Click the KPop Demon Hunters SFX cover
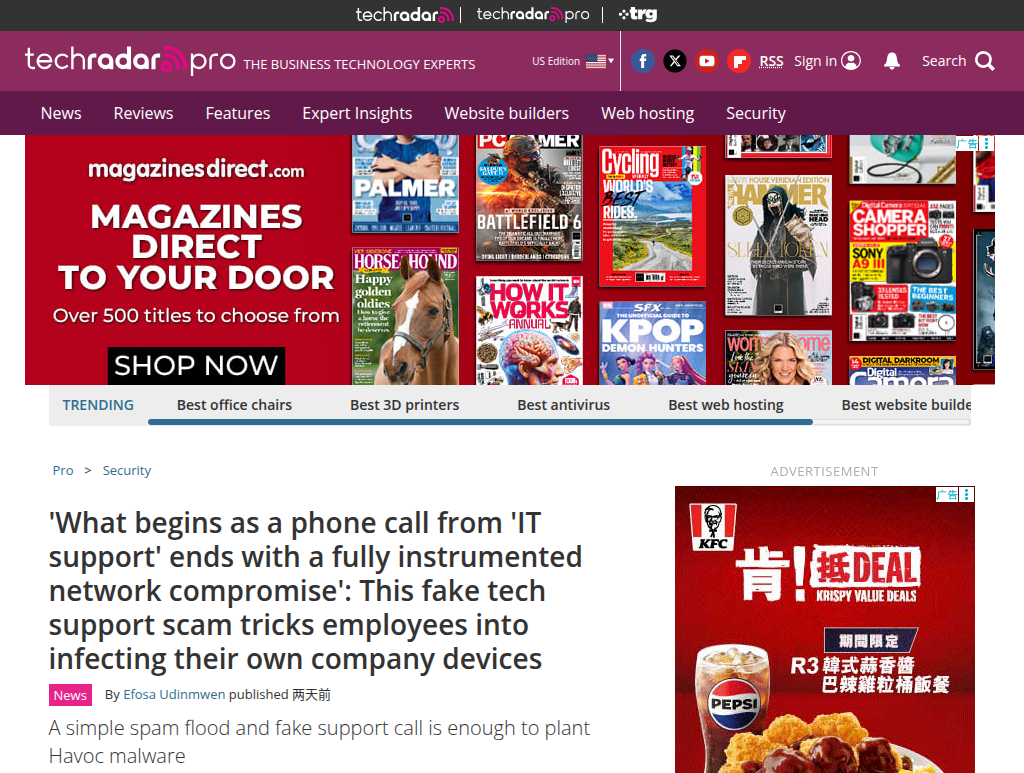The image size is (1024, 773). click(652, 343)
